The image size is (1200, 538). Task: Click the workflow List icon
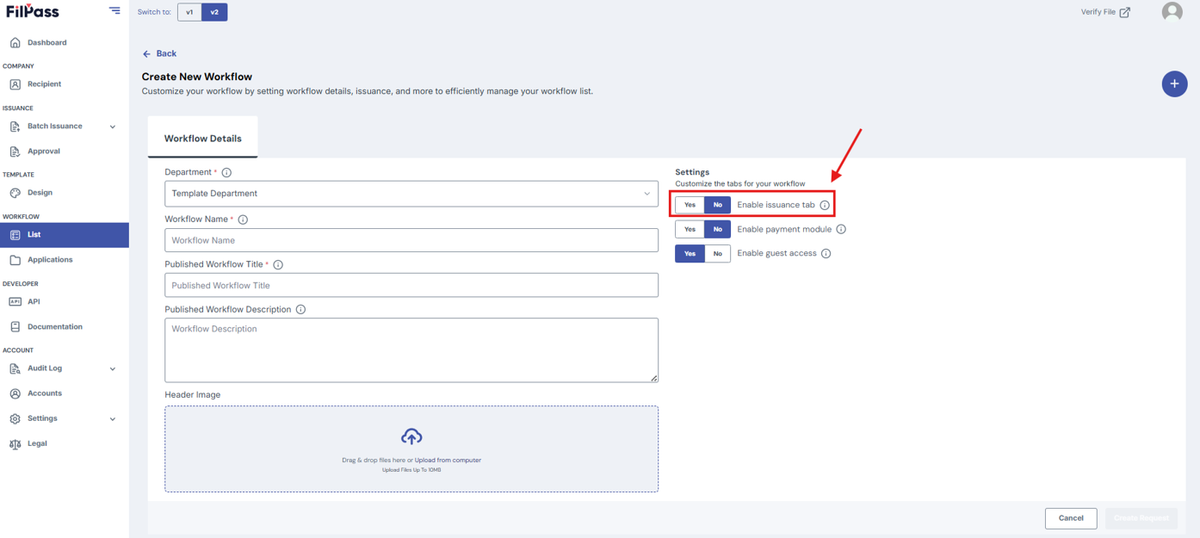(x=15, y=235)
